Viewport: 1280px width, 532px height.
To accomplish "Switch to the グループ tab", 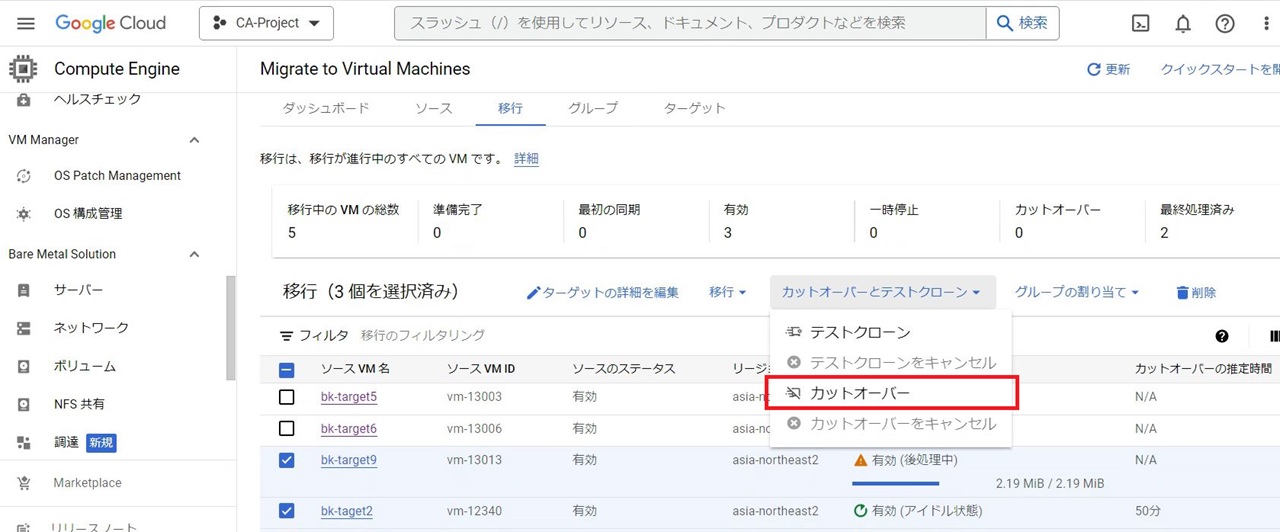I will click(593, 108).
